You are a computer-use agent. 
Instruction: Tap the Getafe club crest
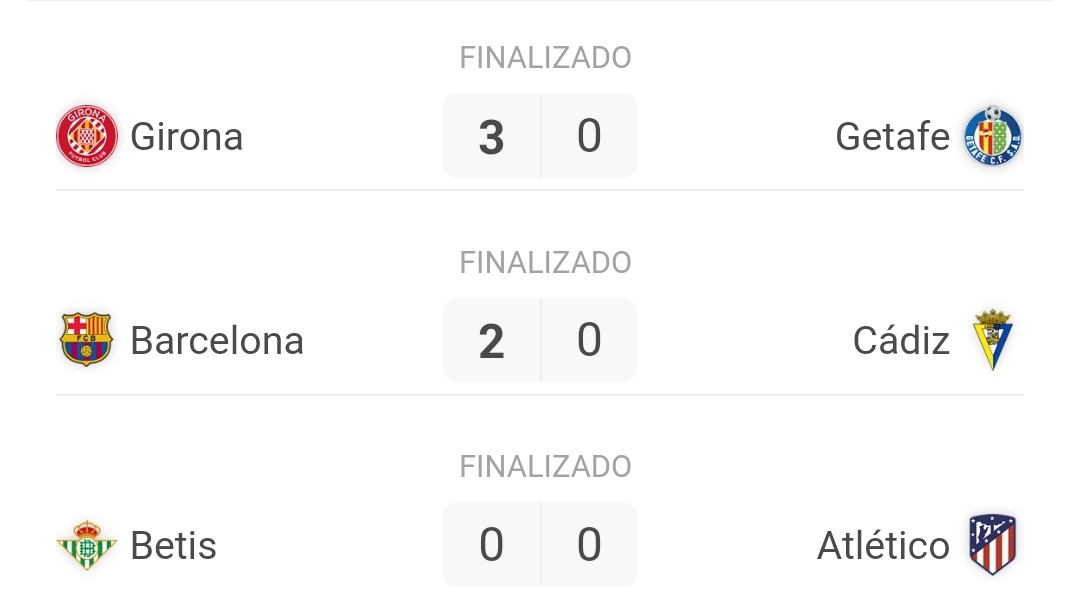993,136
